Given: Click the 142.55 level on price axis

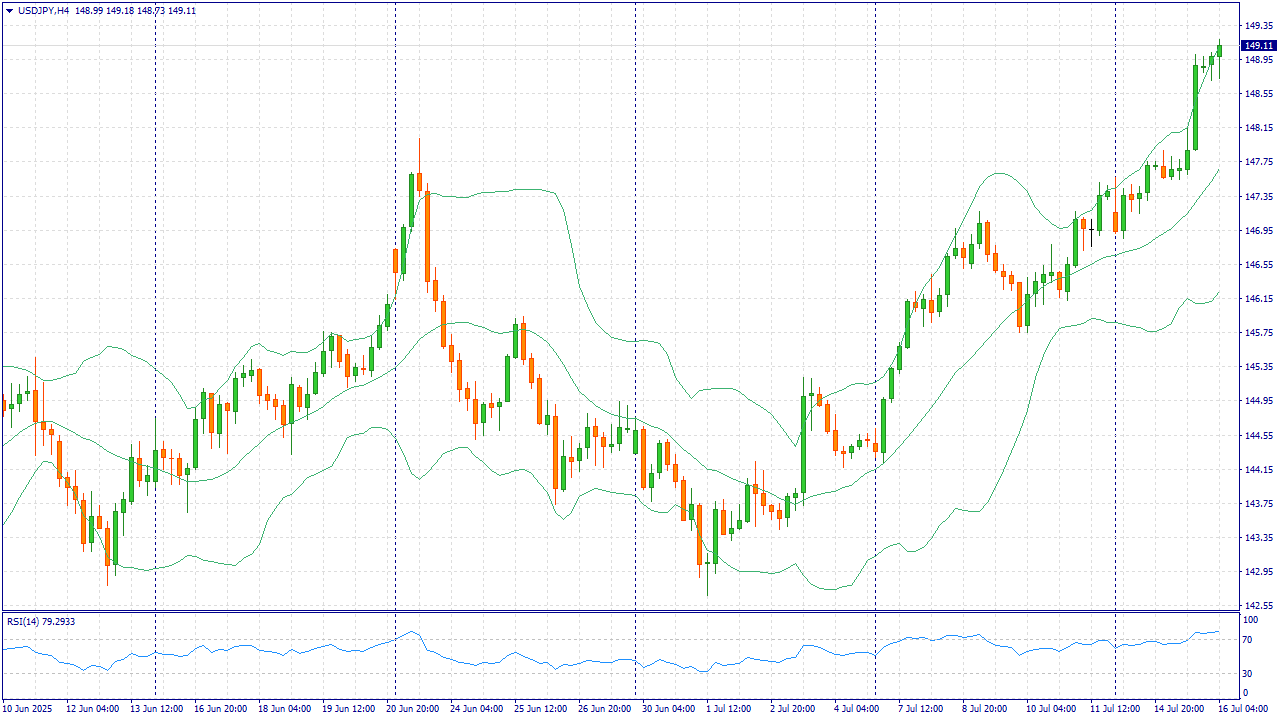Looking at the screenshot, I should click(1257, 606).
